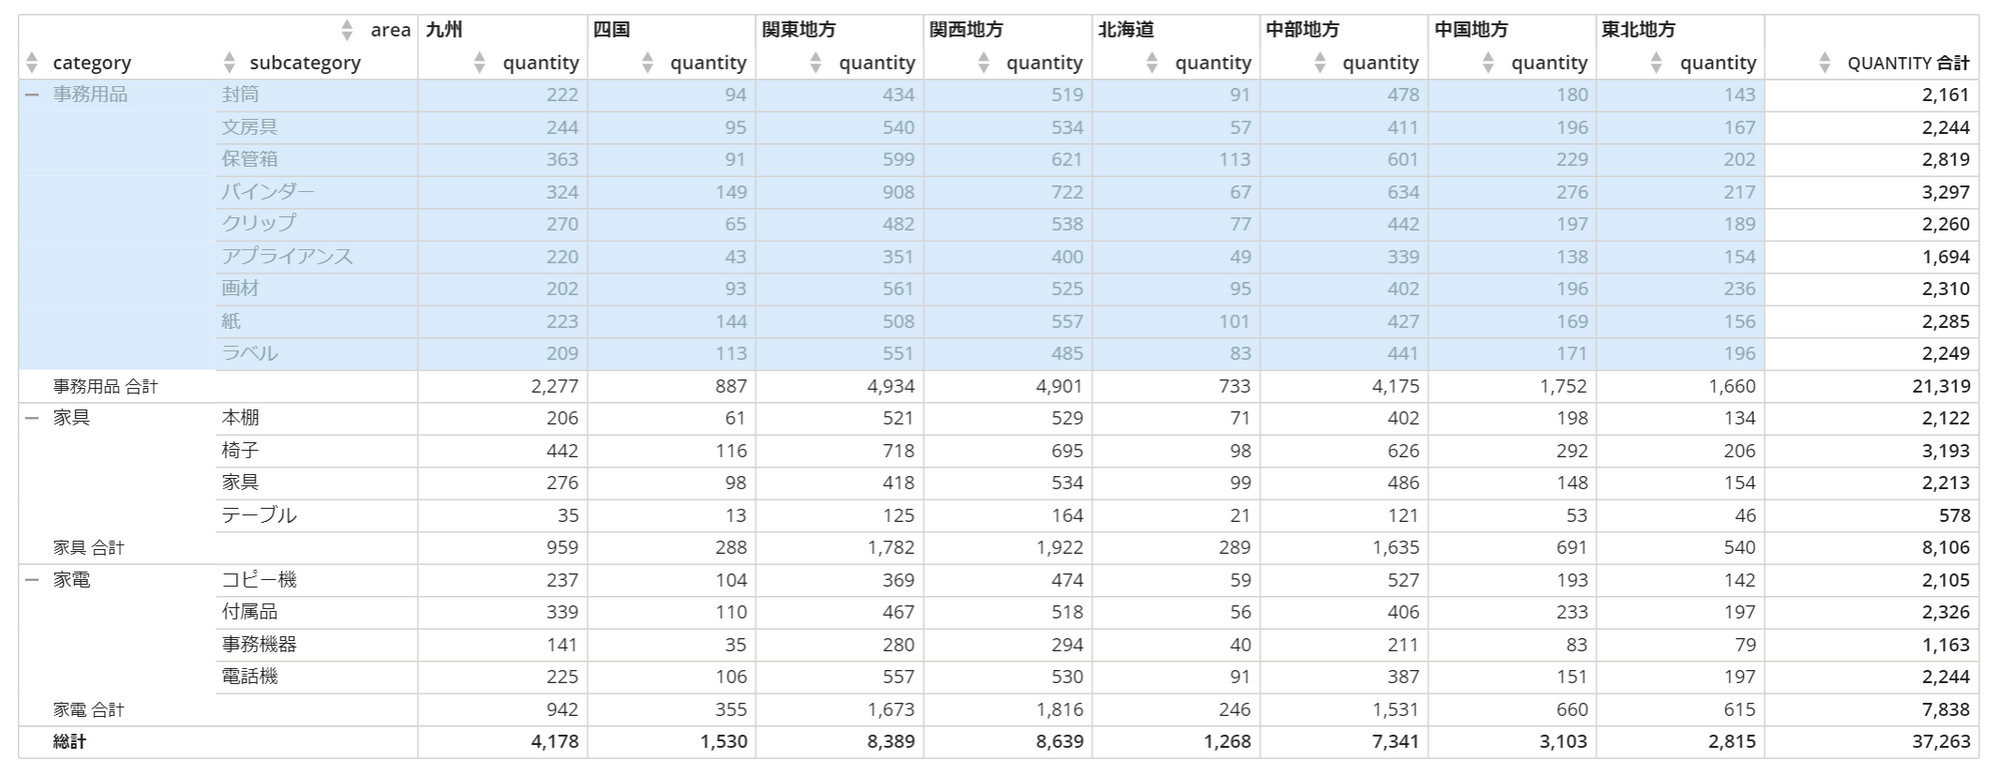Click the 関西地方 area column header
2000x773 pixels.
pos(966,30)
